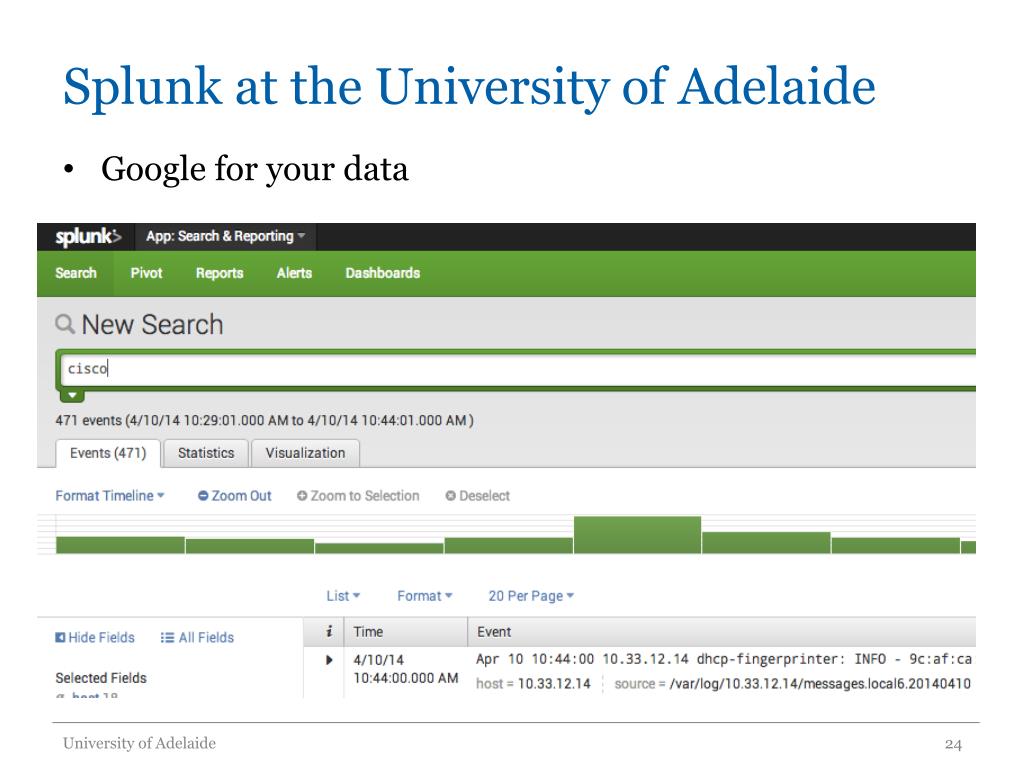Click the search box containing cisco
This screenshot has height=768, width=1024.
pos(519,369)
